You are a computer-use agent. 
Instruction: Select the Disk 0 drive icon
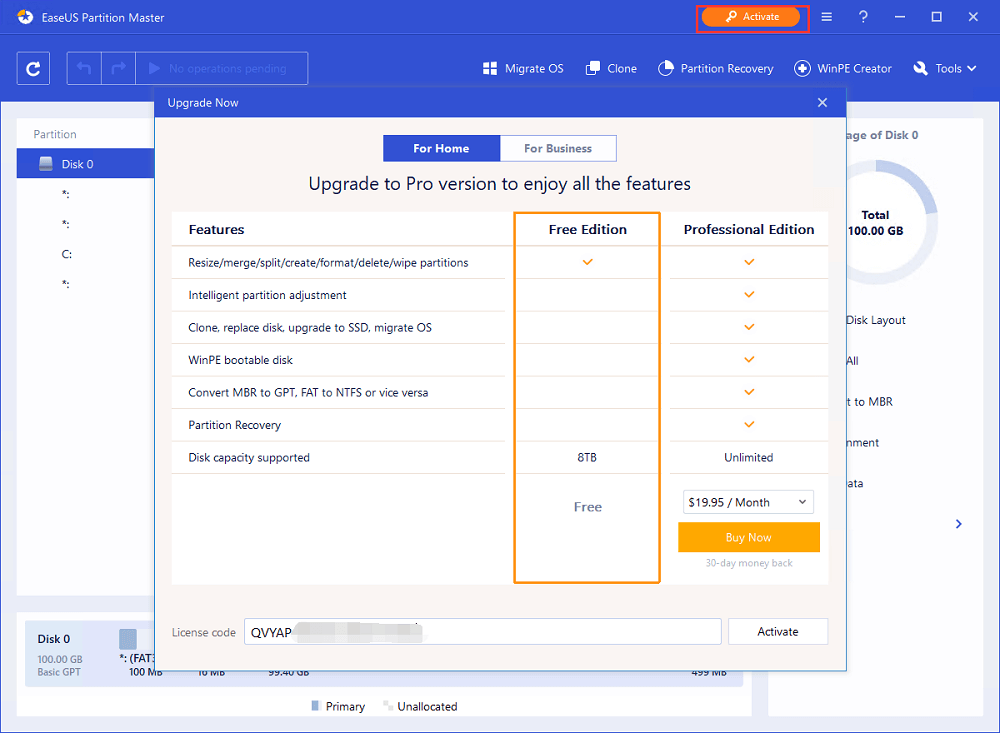tap(44, 163)
